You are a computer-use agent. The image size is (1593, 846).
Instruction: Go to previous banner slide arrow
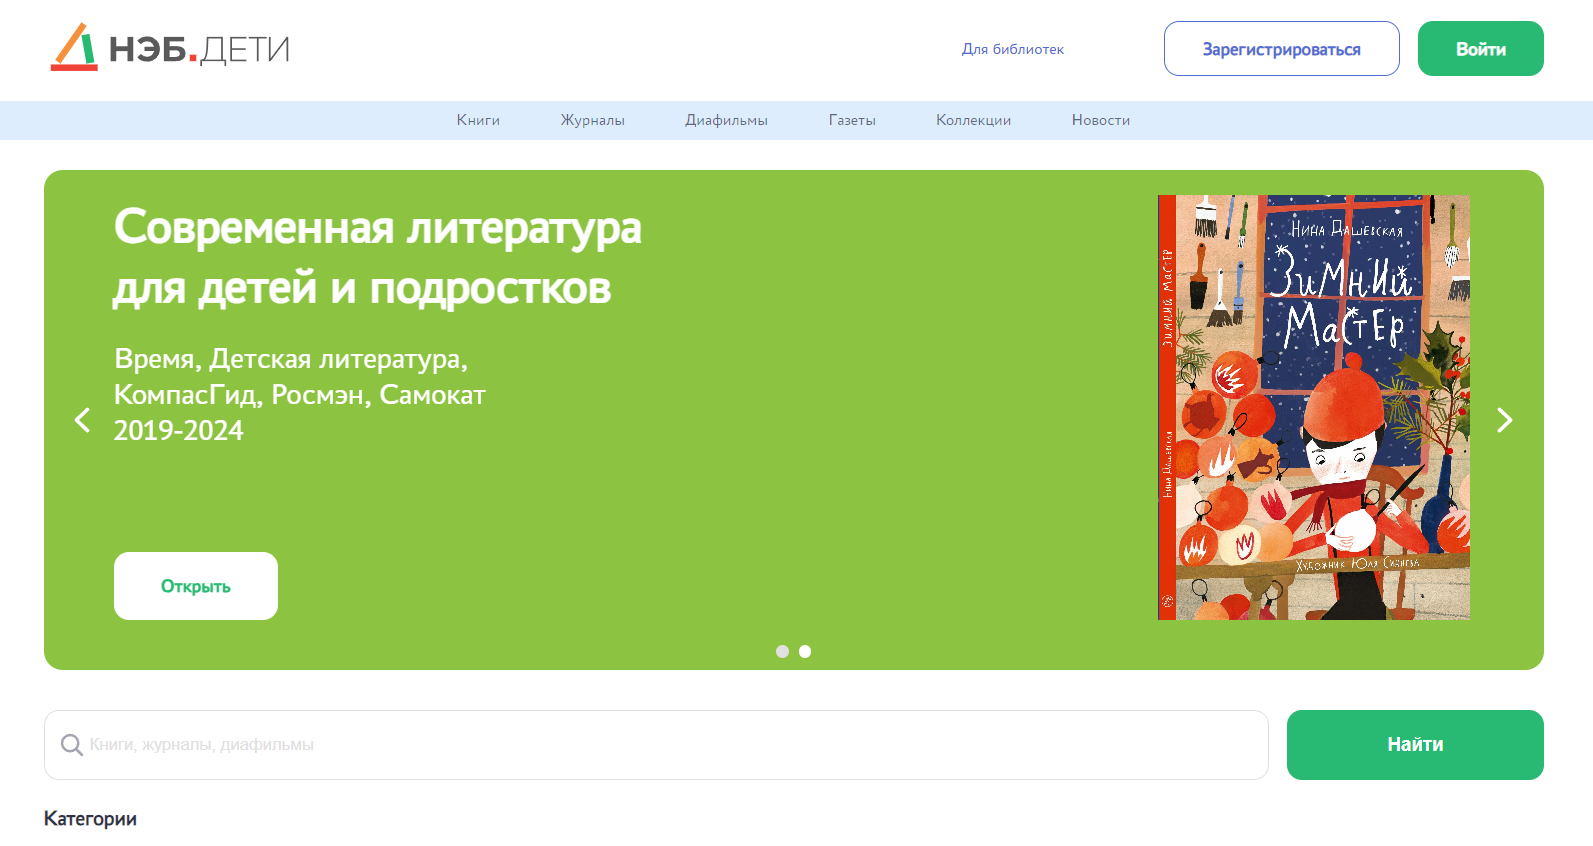click(83, 420)
